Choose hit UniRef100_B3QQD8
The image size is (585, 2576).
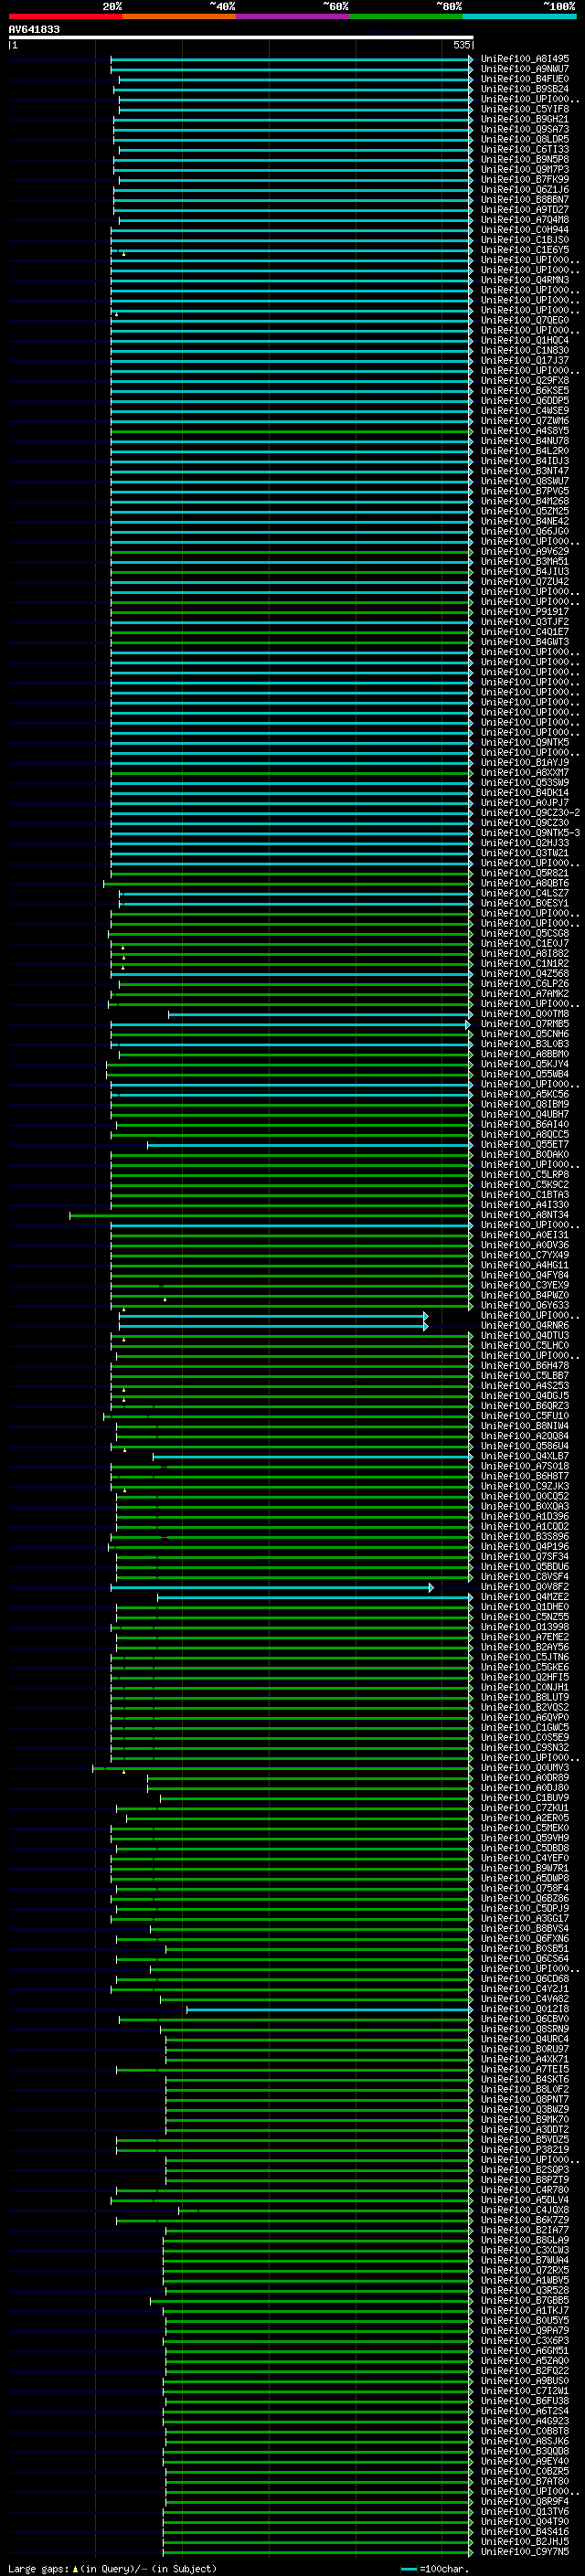(524, 2450)
